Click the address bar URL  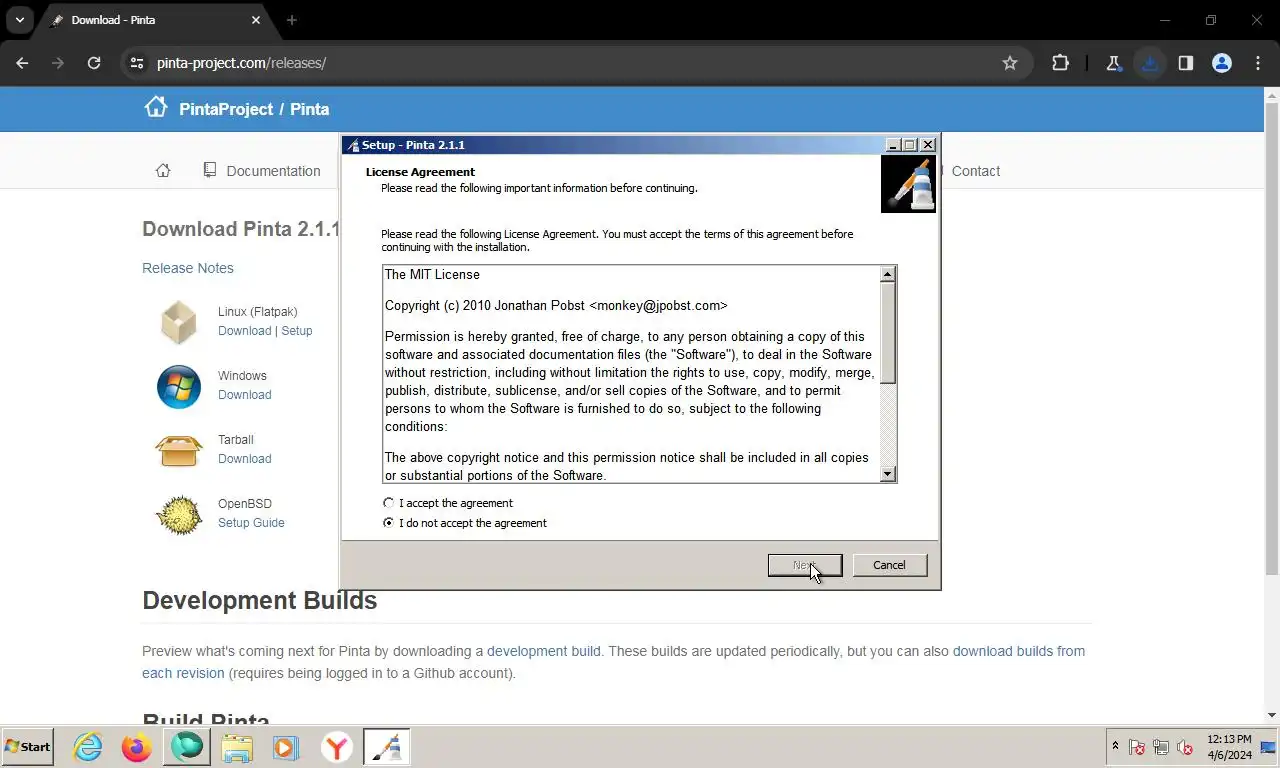pyautogui.click(x=241, y=63)
